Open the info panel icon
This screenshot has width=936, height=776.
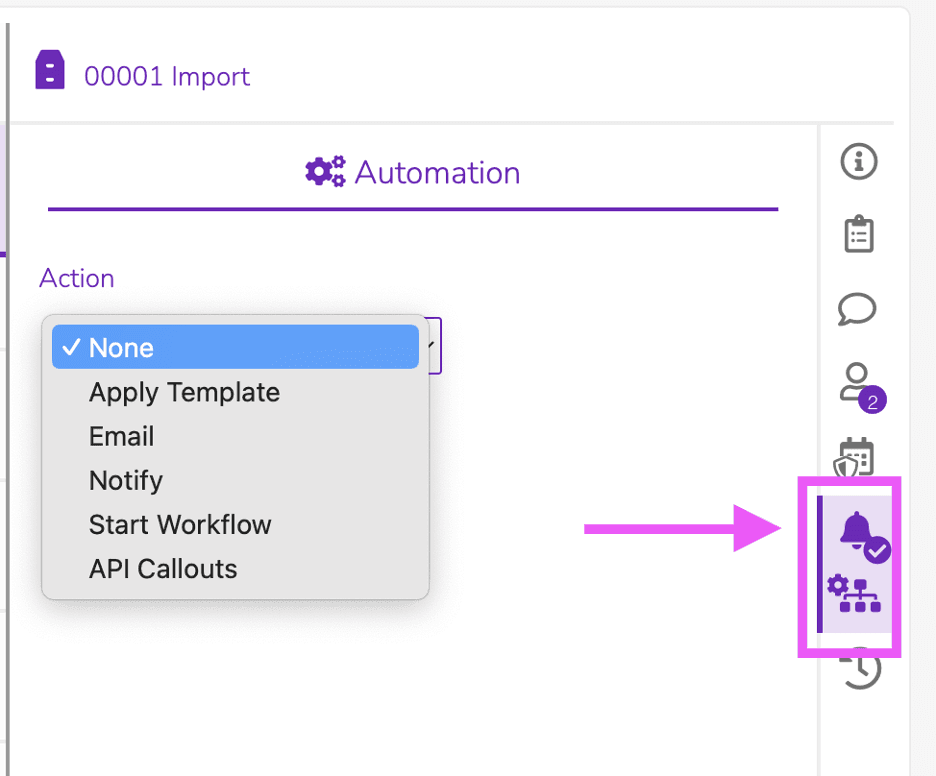[x=858, y=162]
